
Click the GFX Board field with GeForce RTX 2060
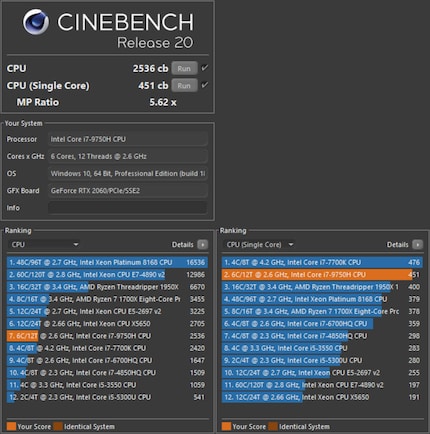pyautogui.click(x=127, y=191)
